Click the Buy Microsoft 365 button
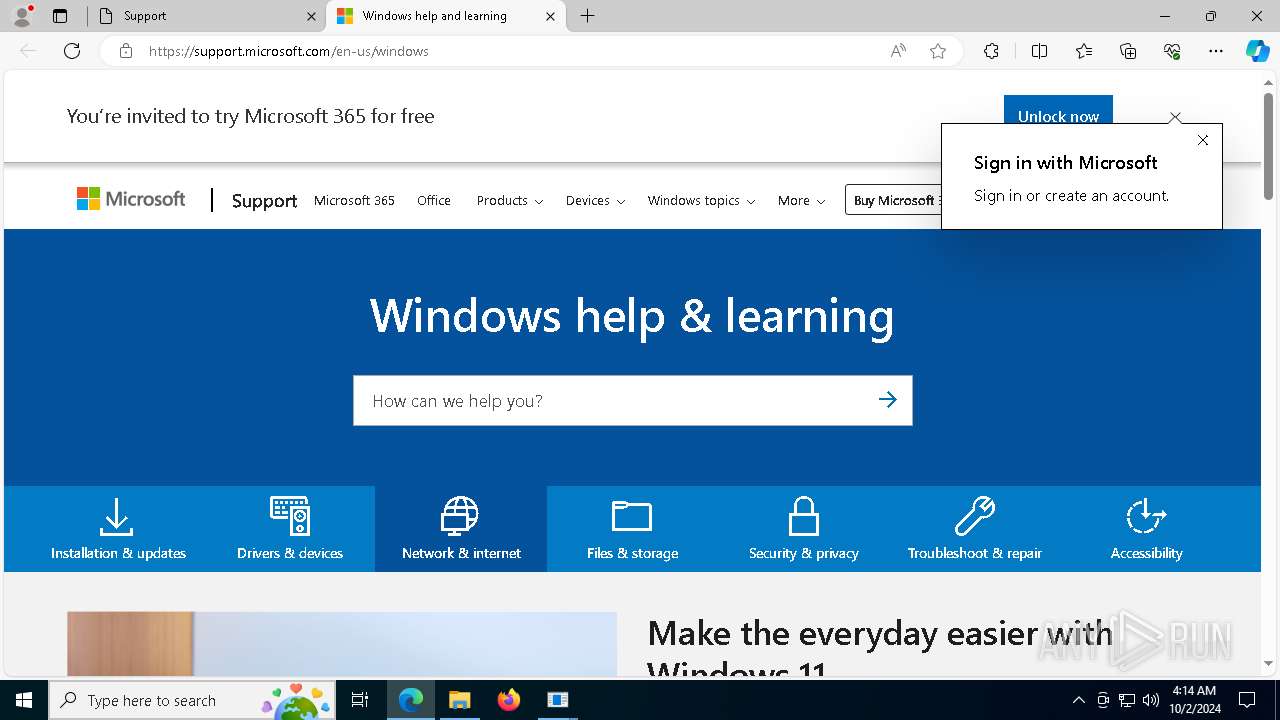 click(x=894, y=200)
